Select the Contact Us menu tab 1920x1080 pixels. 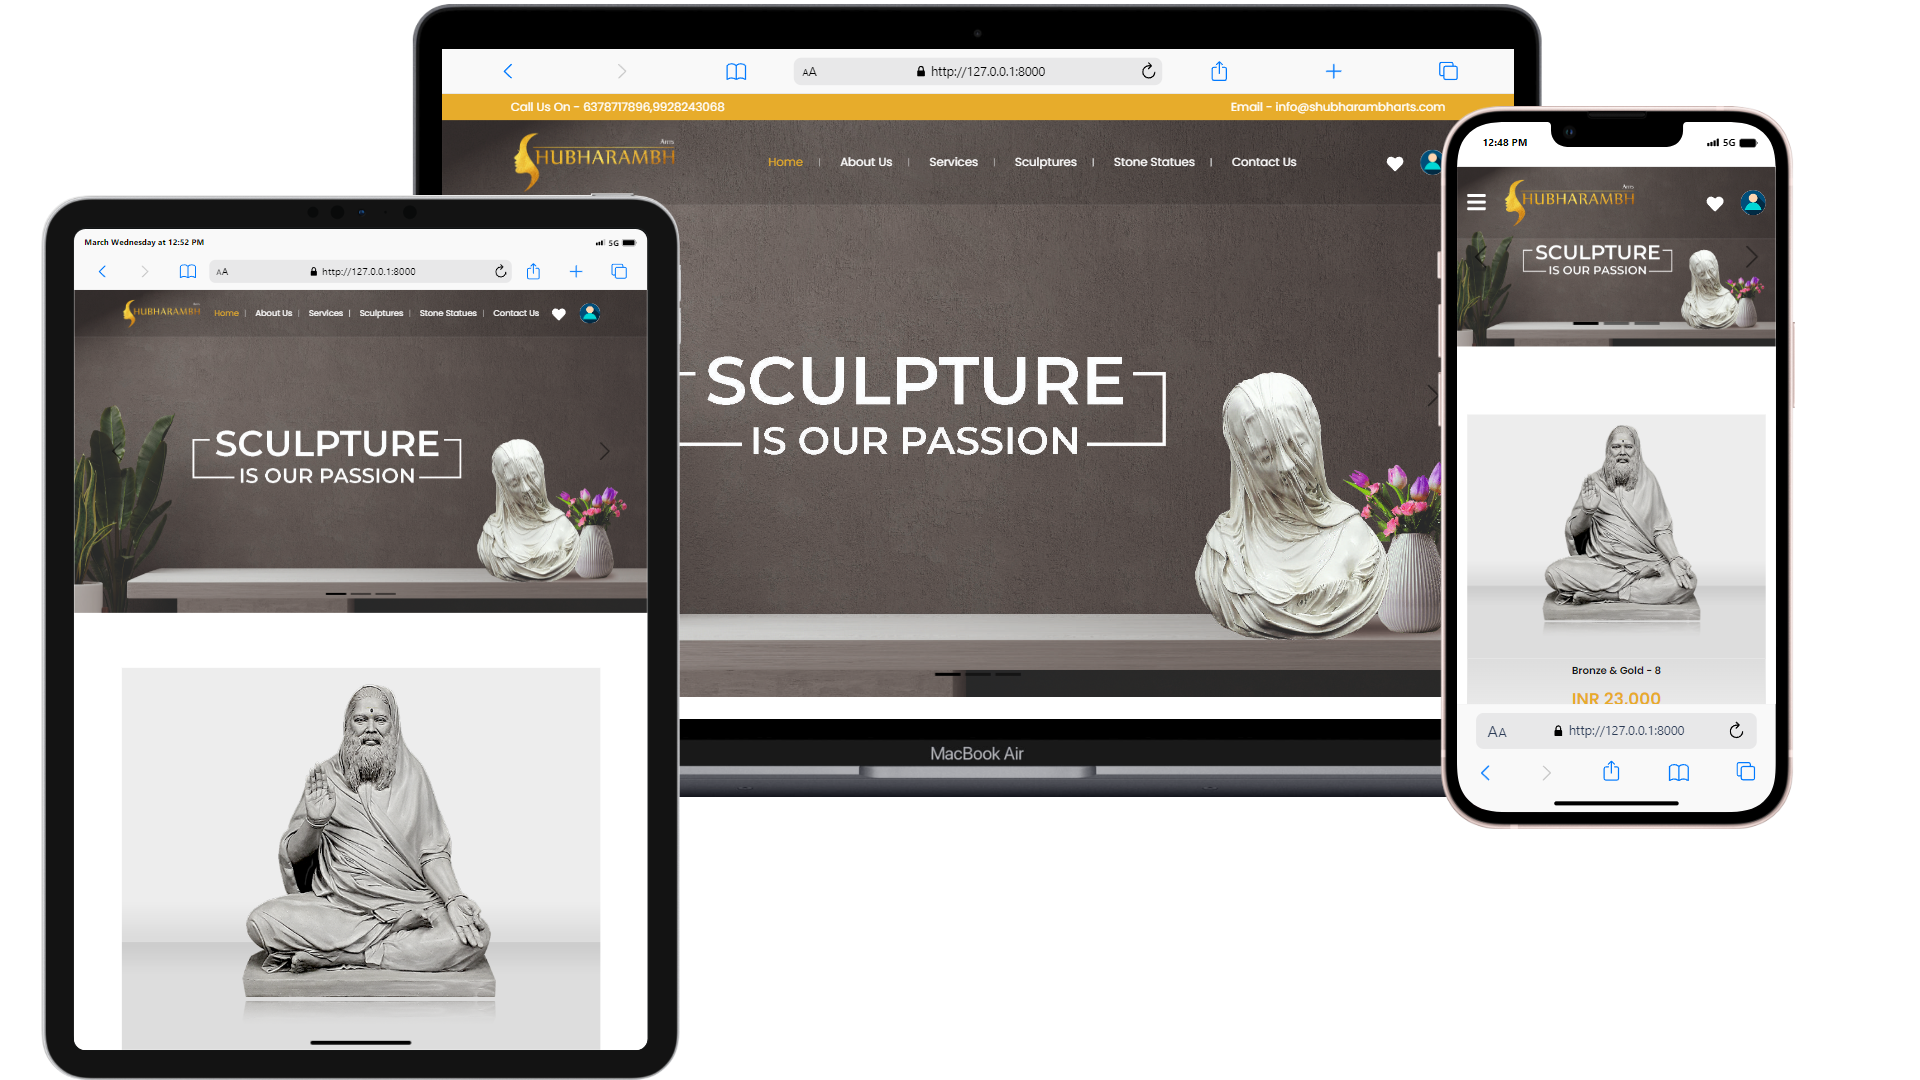coord(1263,161)
